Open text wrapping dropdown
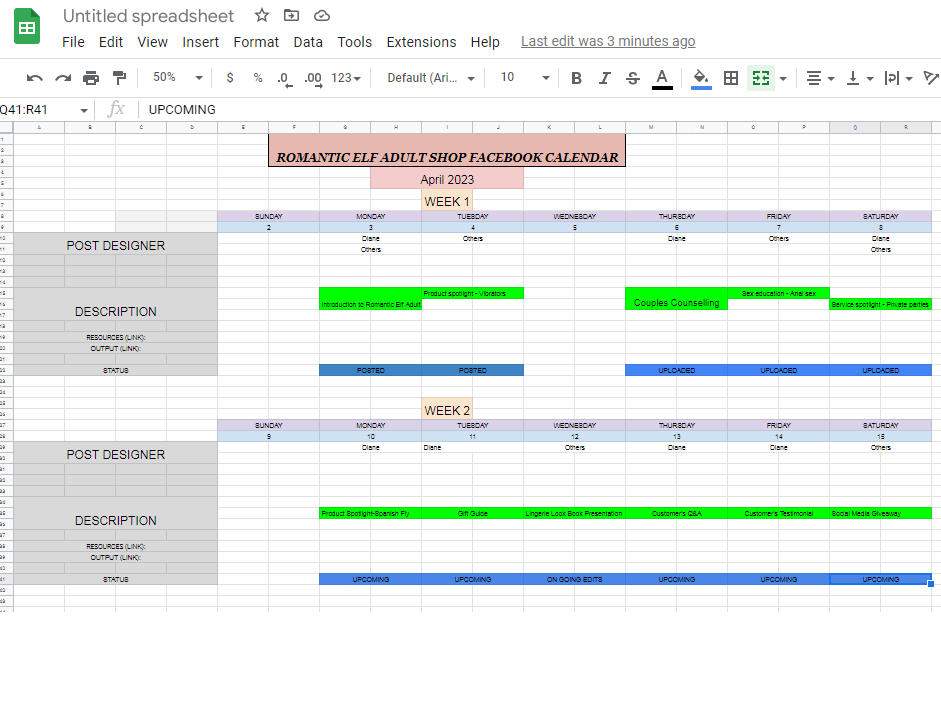The image size is (941, 726). (x=898, y=79)
